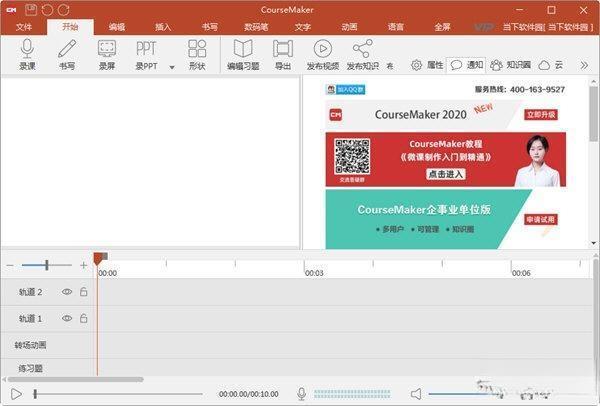Screen dimensions: 600x406
Task: Click the undo icon in title bar
Action: point(47,10)
